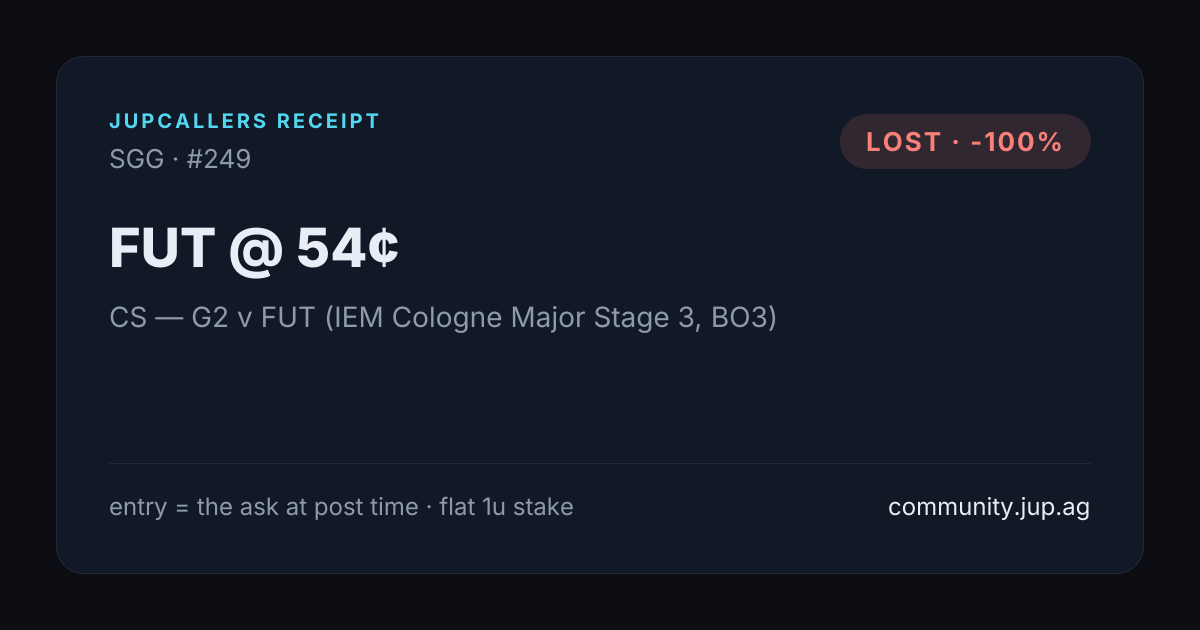Click the -100% figure in the badge
1200x630 pixels.
pos(1016,142)
